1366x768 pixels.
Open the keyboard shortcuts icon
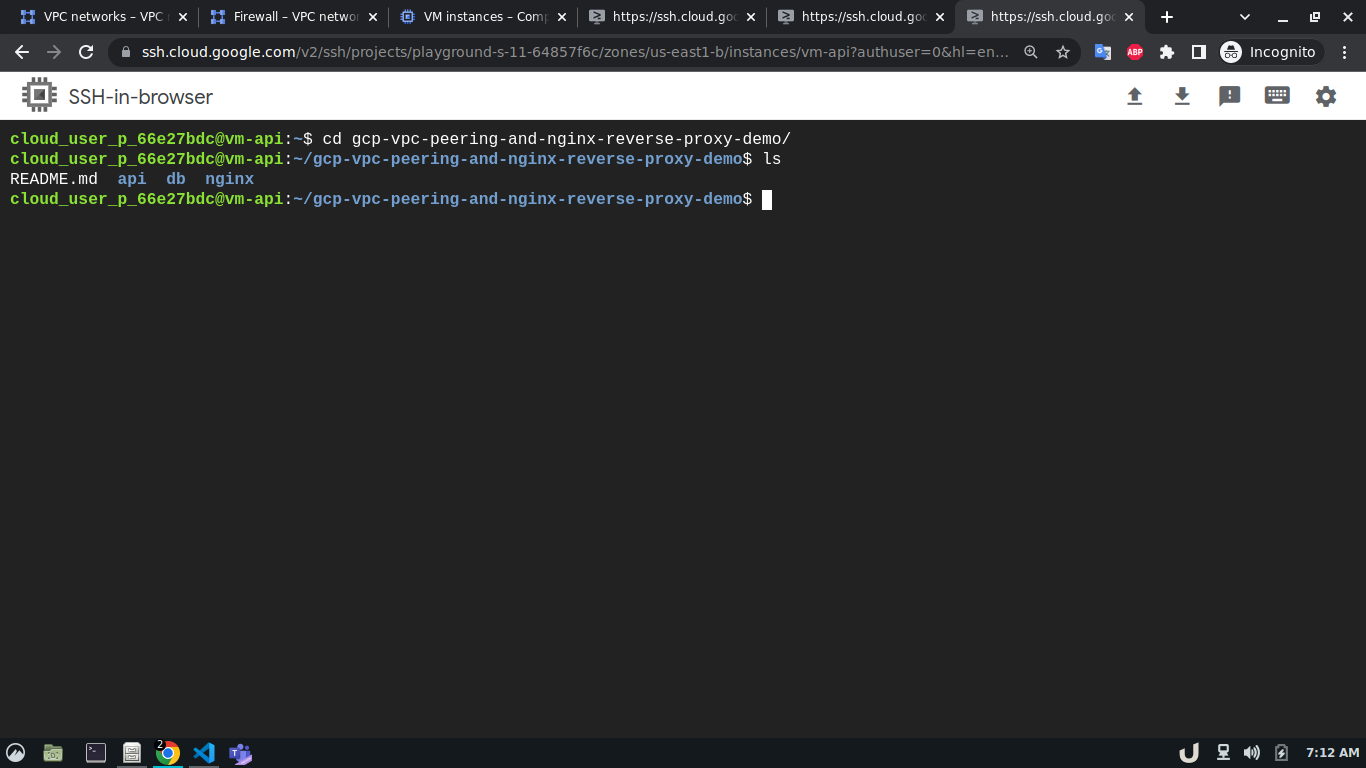point(1277,96)
